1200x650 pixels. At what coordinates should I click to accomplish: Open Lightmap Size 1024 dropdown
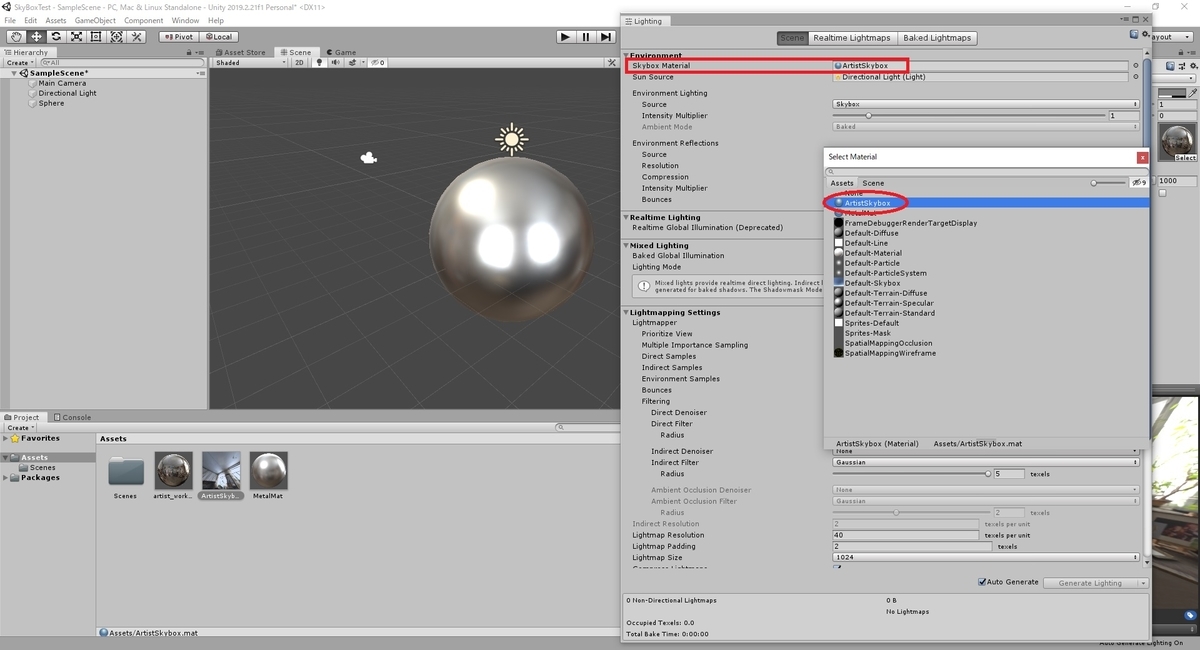coord(986,557)
